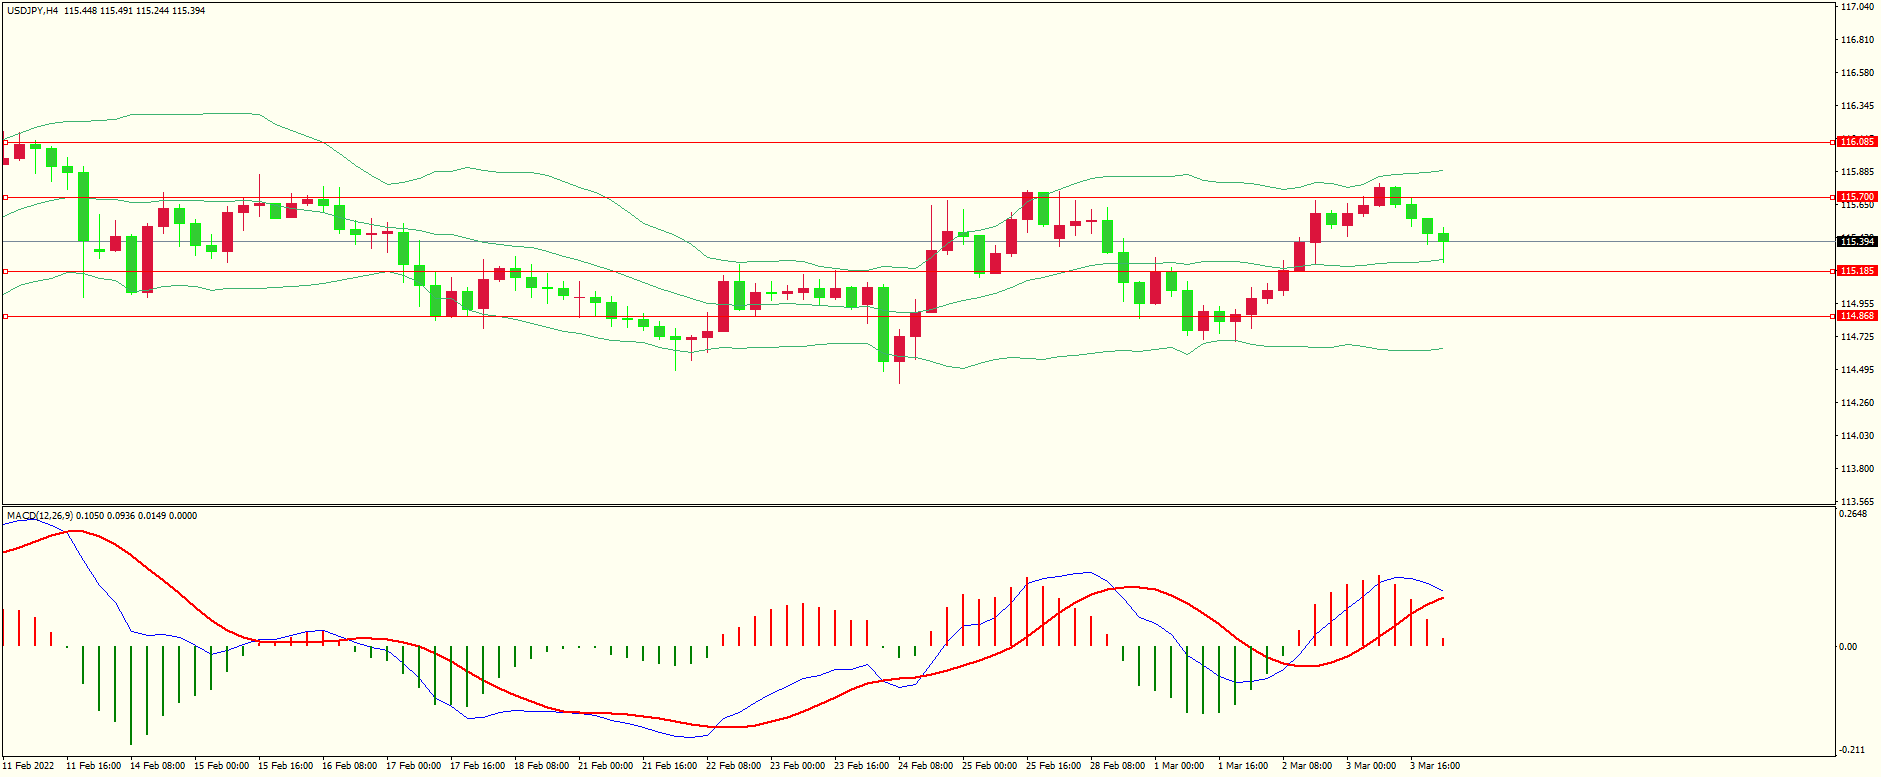
Task: Select the 116.085 red price level label
Action: coord(1858,142)
